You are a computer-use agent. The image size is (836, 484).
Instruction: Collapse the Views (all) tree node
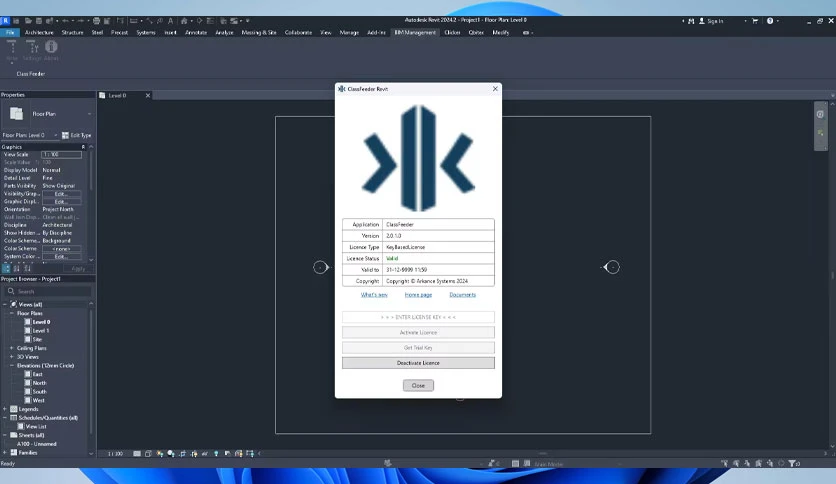pos(5,304)
